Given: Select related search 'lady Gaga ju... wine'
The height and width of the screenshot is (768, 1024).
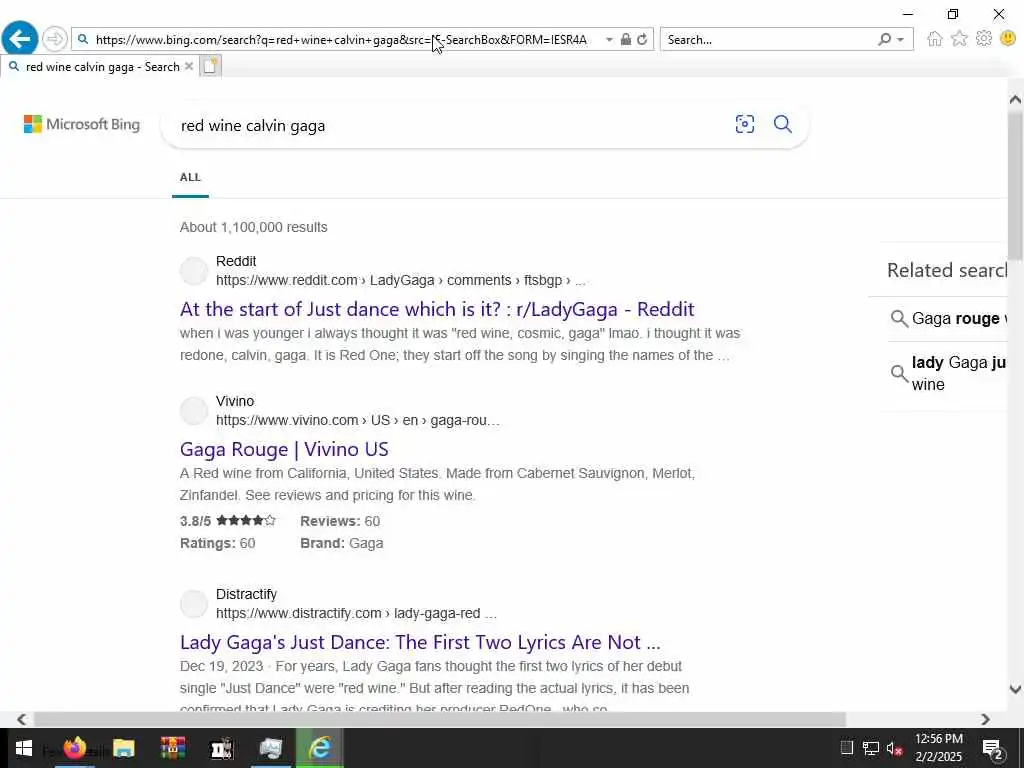Looking at the screenshot, I should tap(948, 374).
